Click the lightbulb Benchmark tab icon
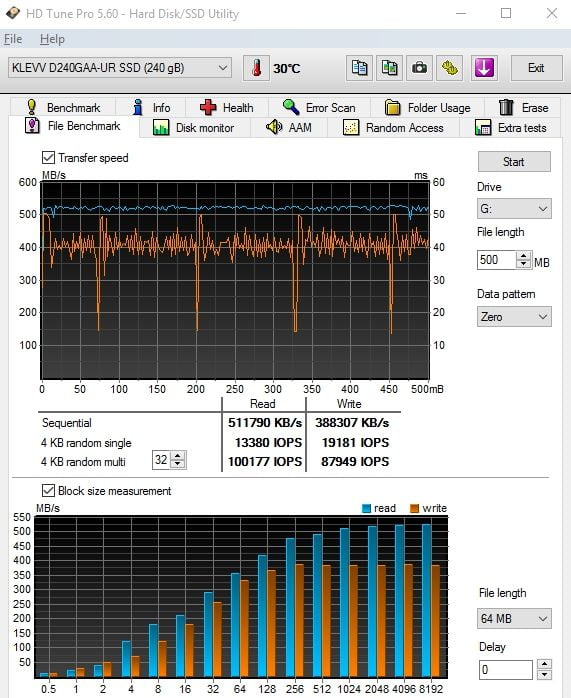571x698 pixels. coord(32,107)
